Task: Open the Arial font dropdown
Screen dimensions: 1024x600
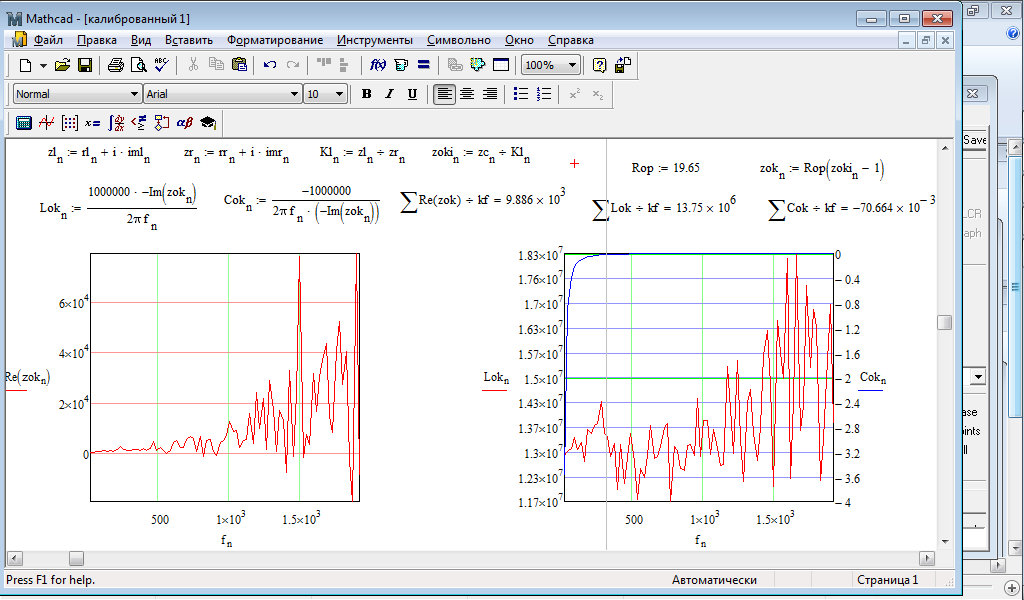Action: tap(294, 94)
